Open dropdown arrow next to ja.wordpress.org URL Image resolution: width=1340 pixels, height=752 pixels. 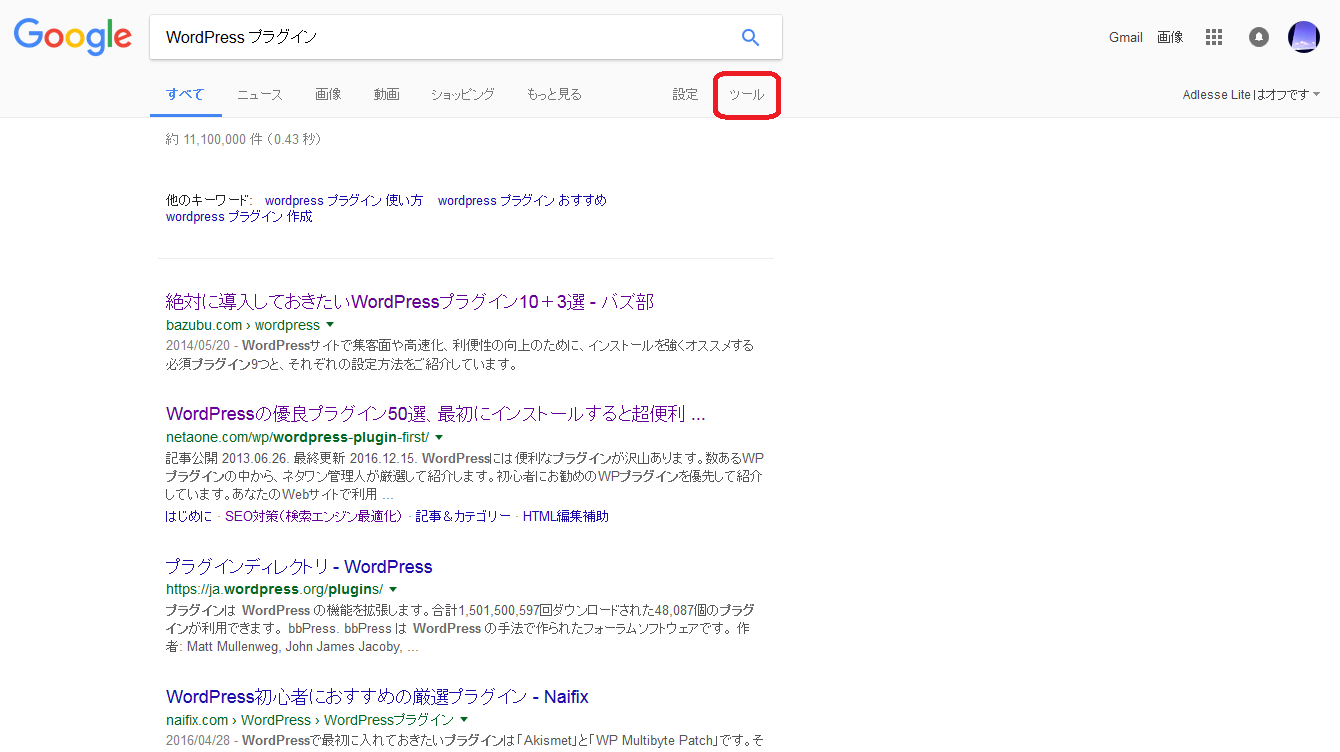(x=393, y=589)
